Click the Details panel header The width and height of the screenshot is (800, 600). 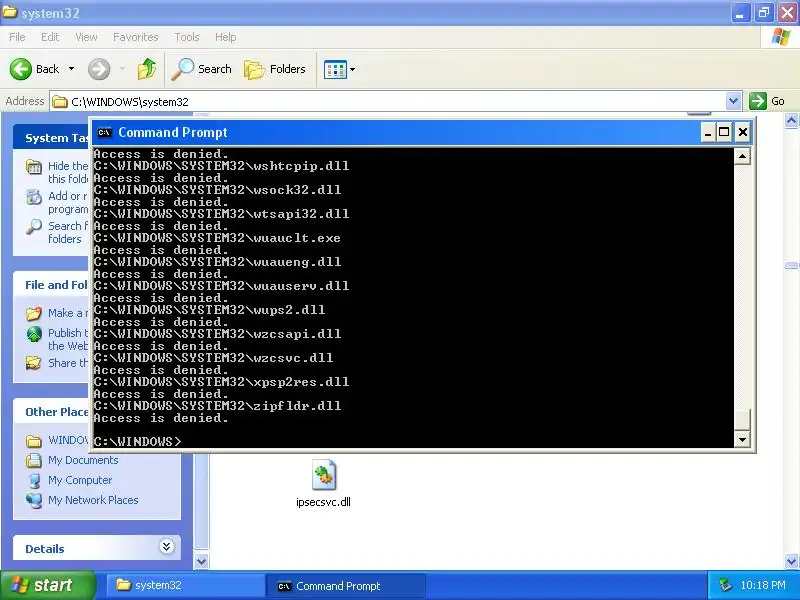point(97,547)
